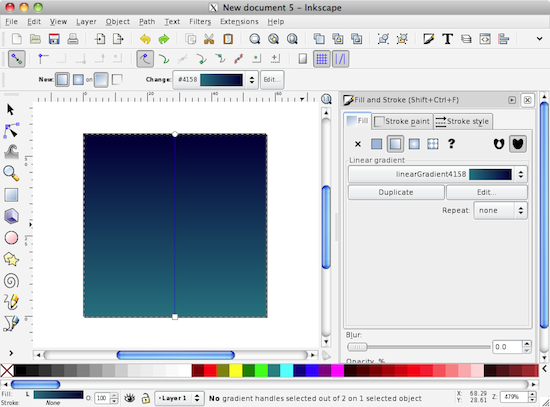Undo the last action

145,39
